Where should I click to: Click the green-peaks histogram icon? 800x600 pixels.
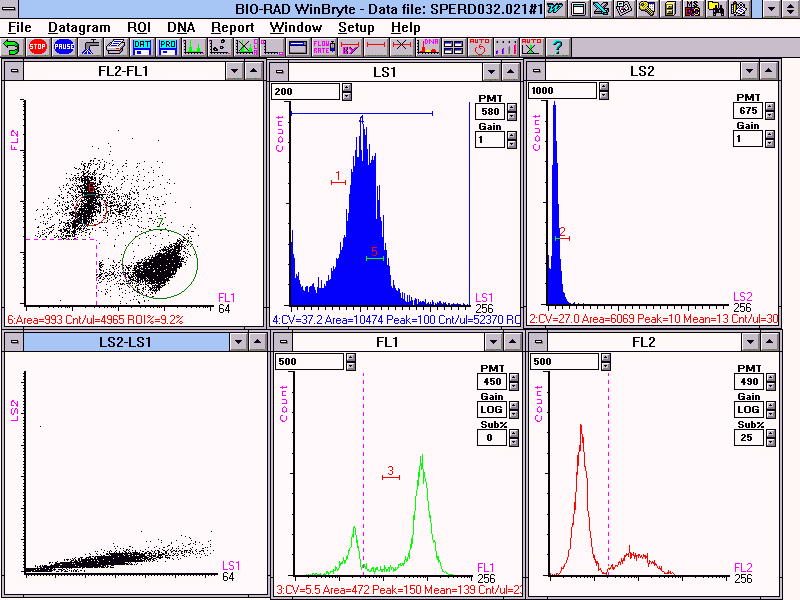[194, 47]
